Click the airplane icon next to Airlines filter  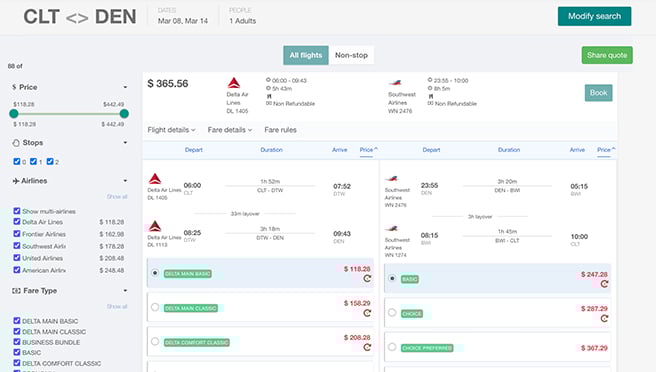click(16, 181)
